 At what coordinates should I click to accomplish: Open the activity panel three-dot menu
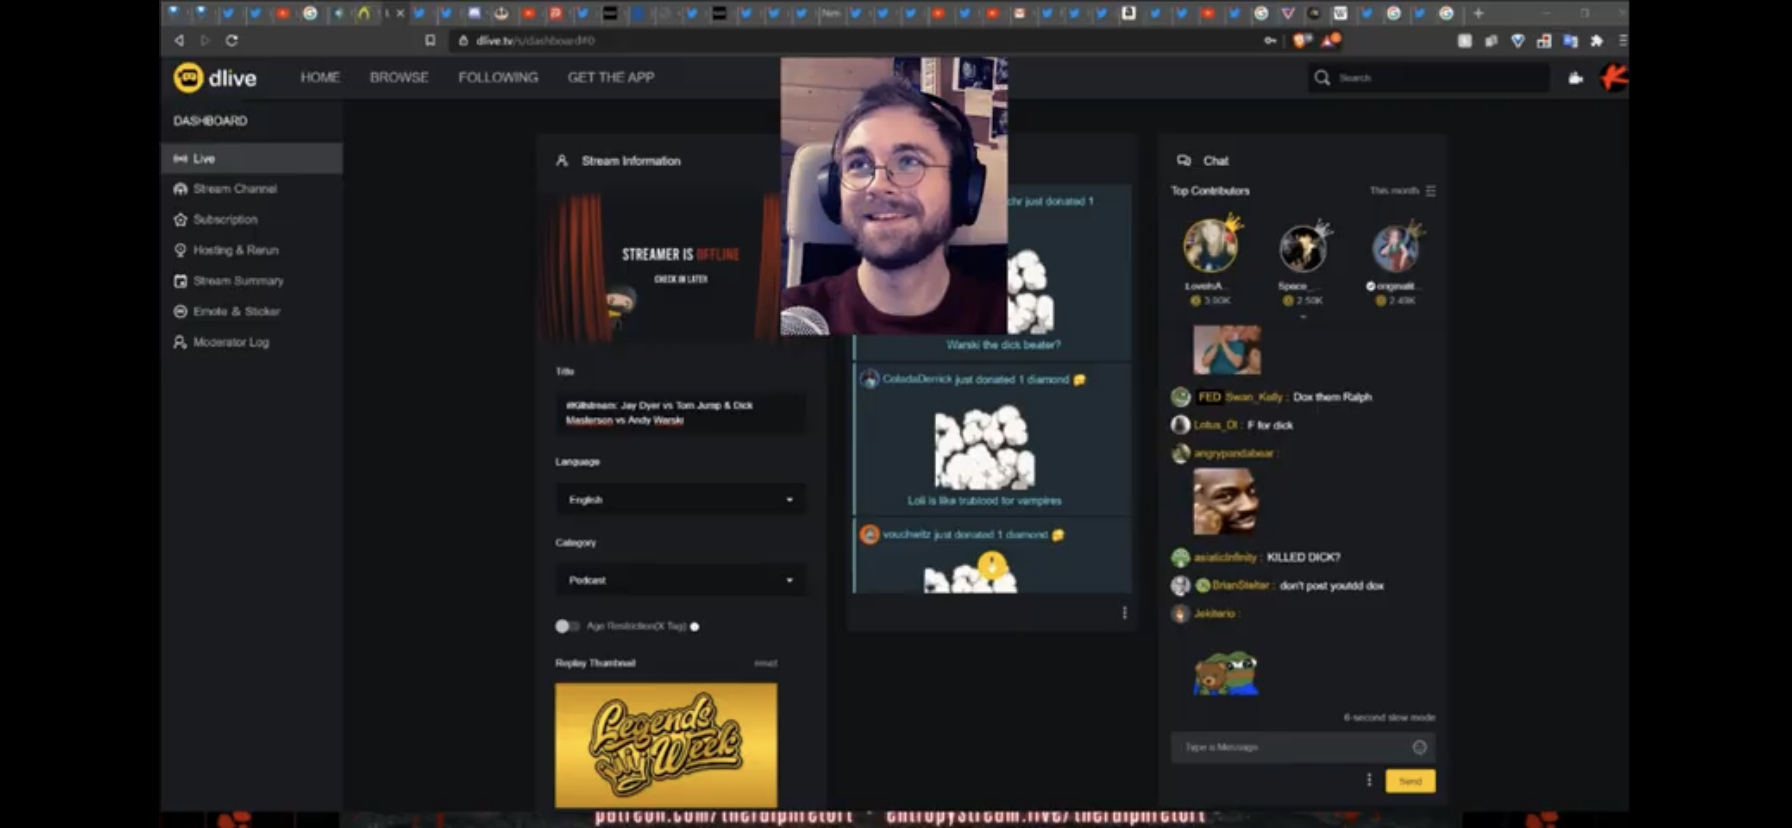coord(1124,613)
